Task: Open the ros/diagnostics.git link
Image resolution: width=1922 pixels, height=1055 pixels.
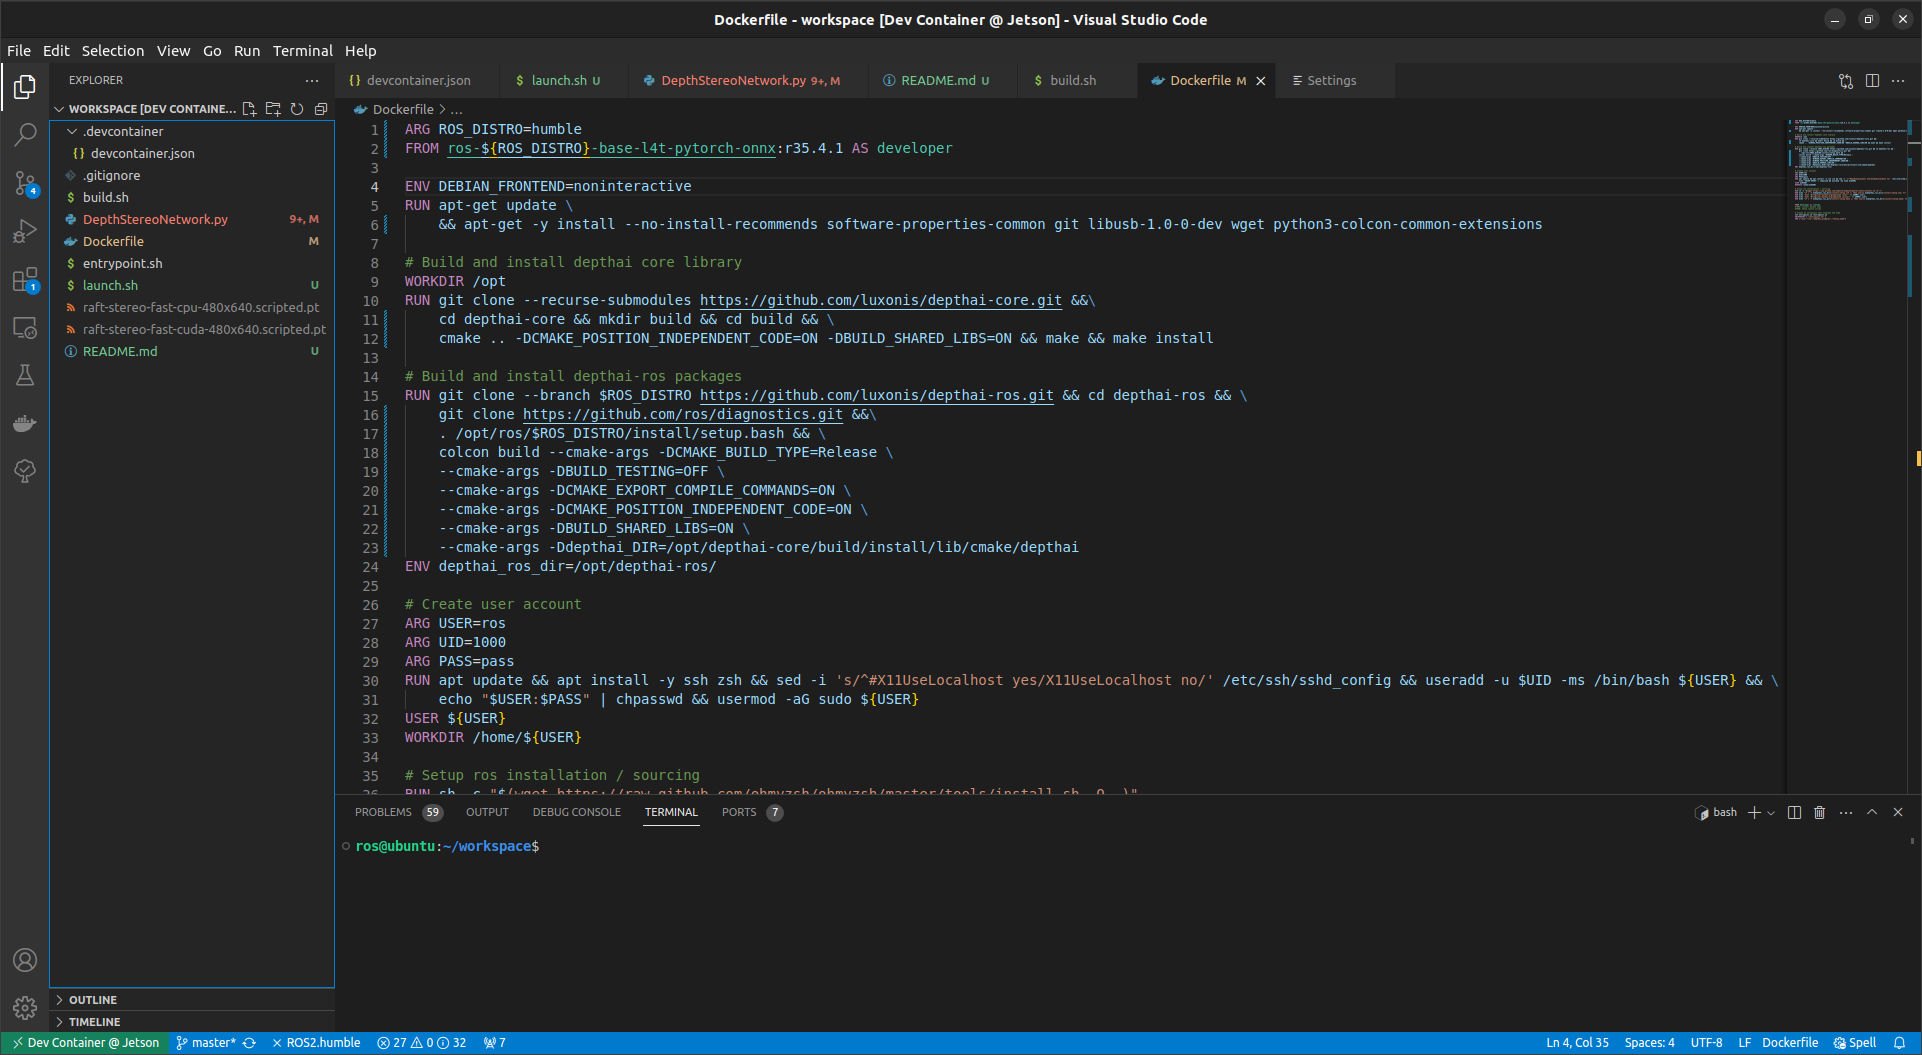Action: 682,415
